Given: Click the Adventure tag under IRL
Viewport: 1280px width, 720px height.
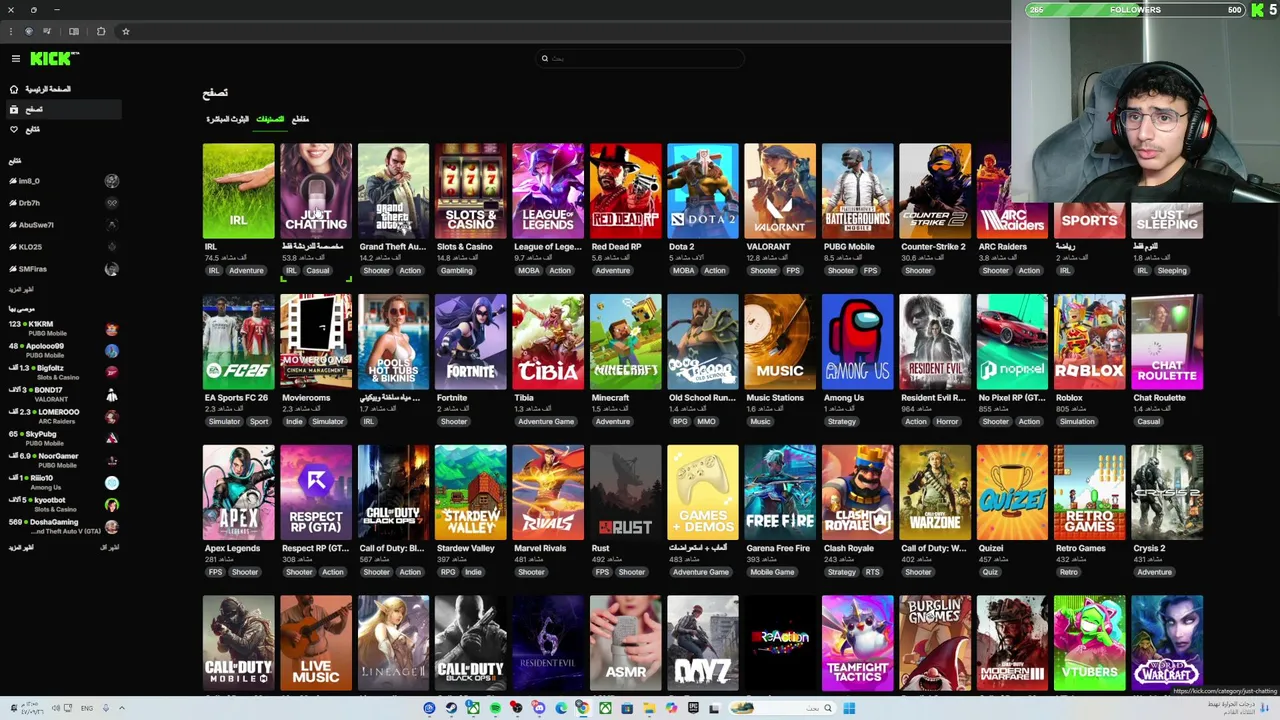Looking at the screenshot, I should [x=246, y=271].
